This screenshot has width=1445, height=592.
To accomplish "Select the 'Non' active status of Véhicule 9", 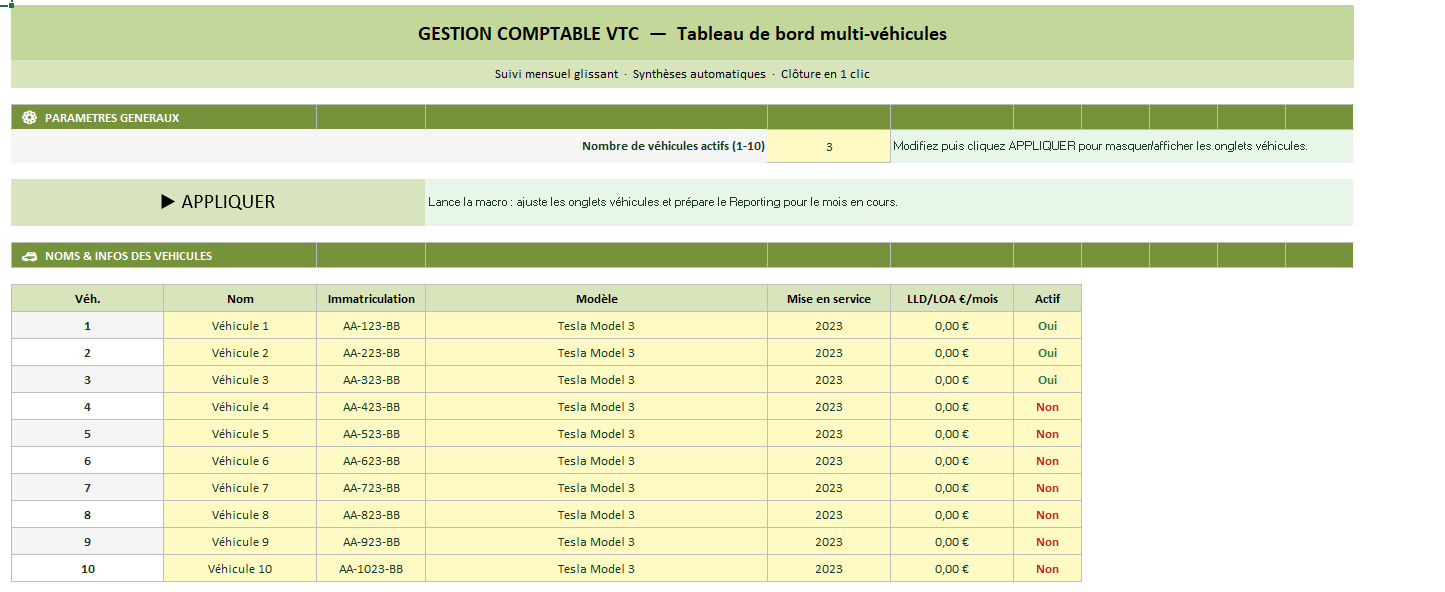I will [x=1047, y=542].
